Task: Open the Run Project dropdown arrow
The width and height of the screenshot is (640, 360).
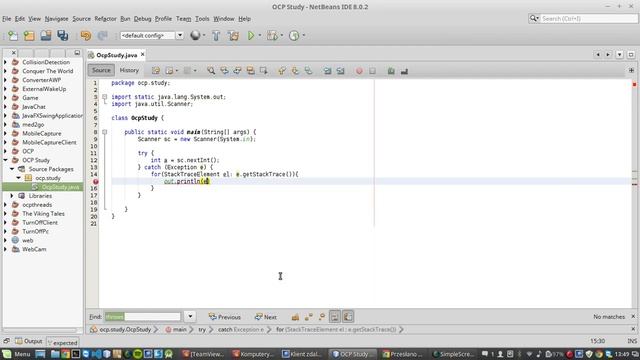Action: coord(260,36)
